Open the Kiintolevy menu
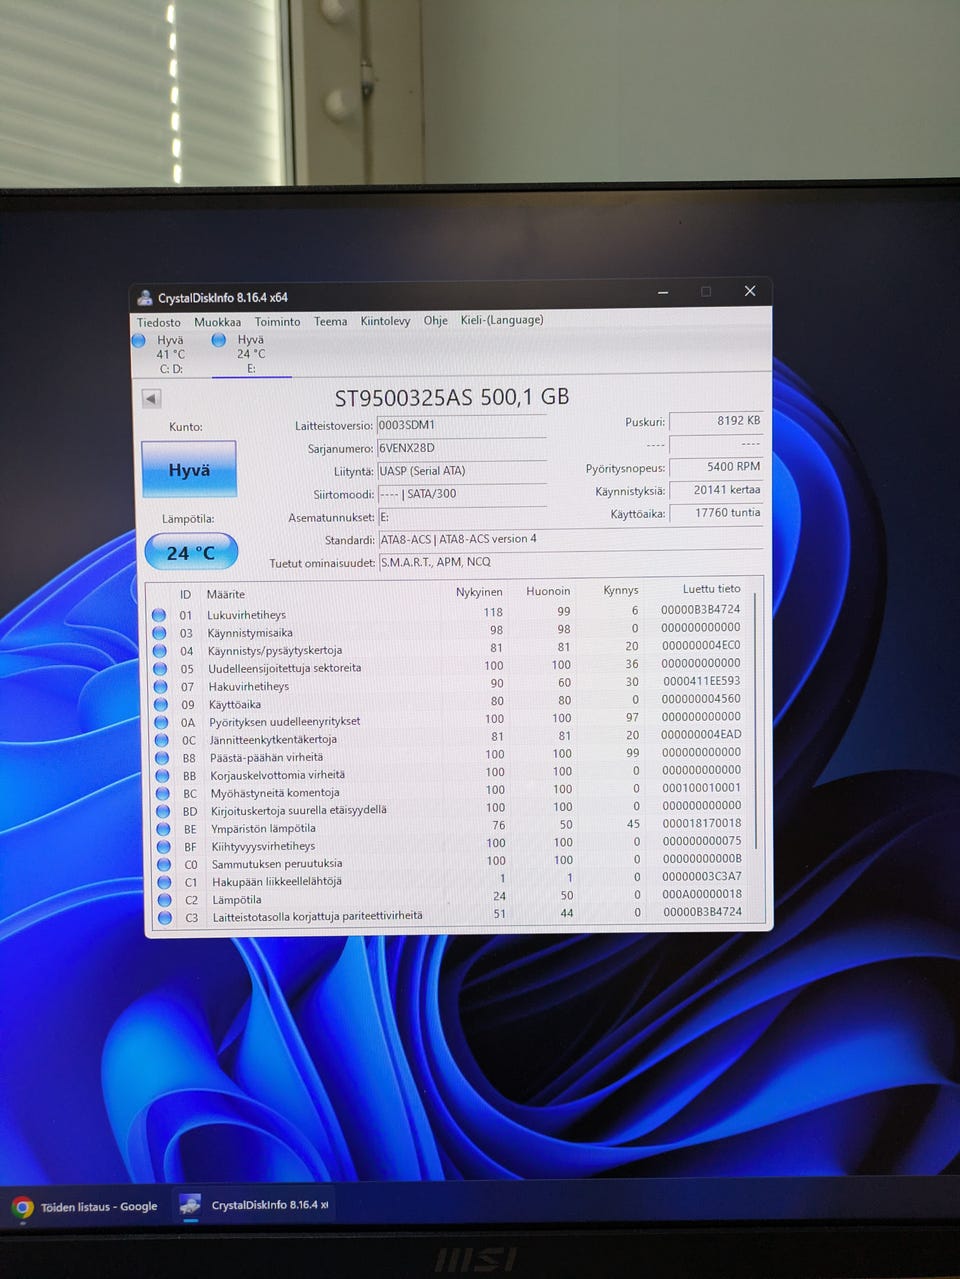This screenshot has width=960, height=1279. pos(385,321)
